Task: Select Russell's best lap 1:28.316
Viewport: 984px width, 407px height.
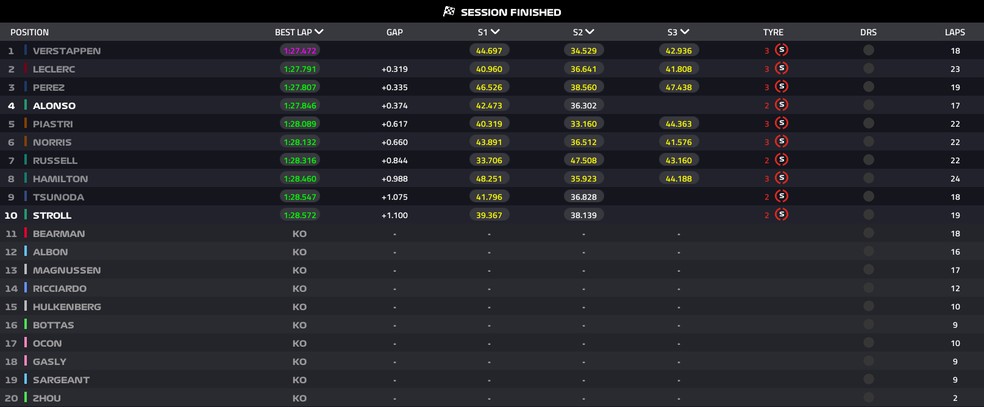Action: [300, 161]
